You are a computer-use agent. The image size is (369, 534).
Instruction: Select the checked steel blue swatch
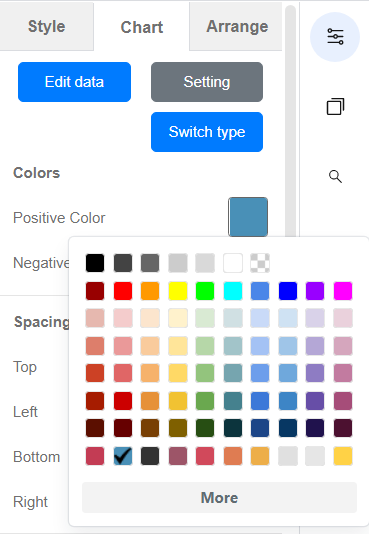[x=123, y=456]
